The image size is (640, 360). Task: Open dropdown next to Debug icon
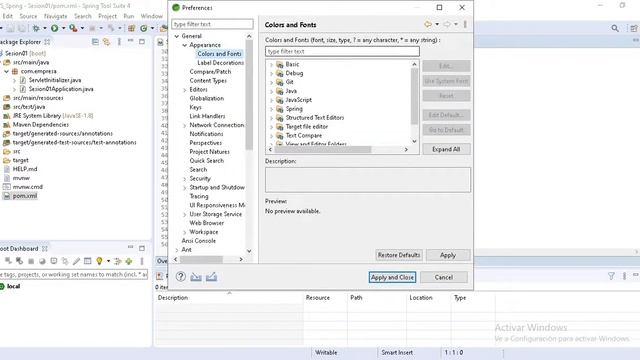(x=44, y=28)
